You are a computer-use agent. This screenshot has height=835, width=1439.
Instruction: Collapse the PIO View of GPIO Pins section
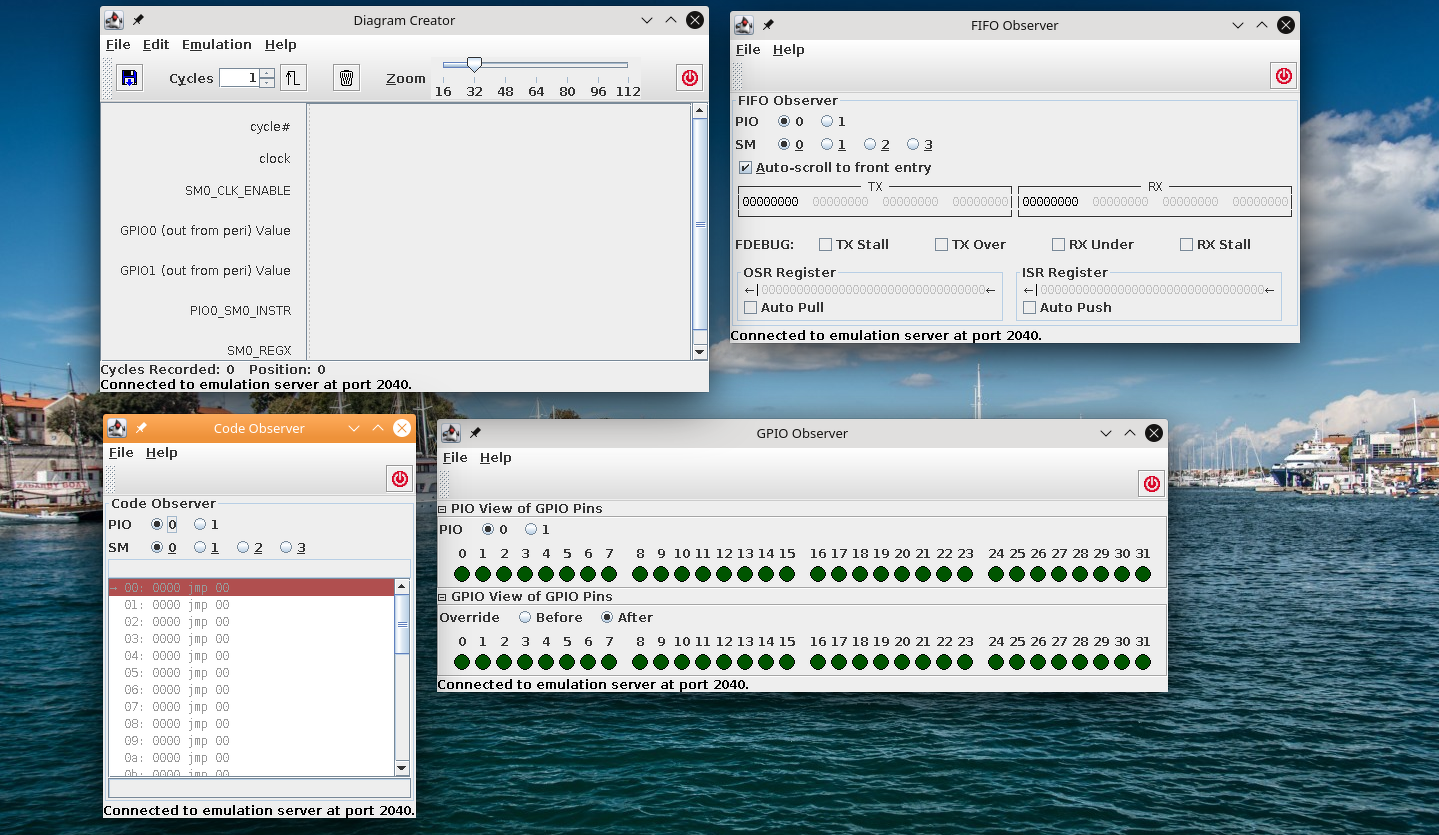[x=443, y=509]
